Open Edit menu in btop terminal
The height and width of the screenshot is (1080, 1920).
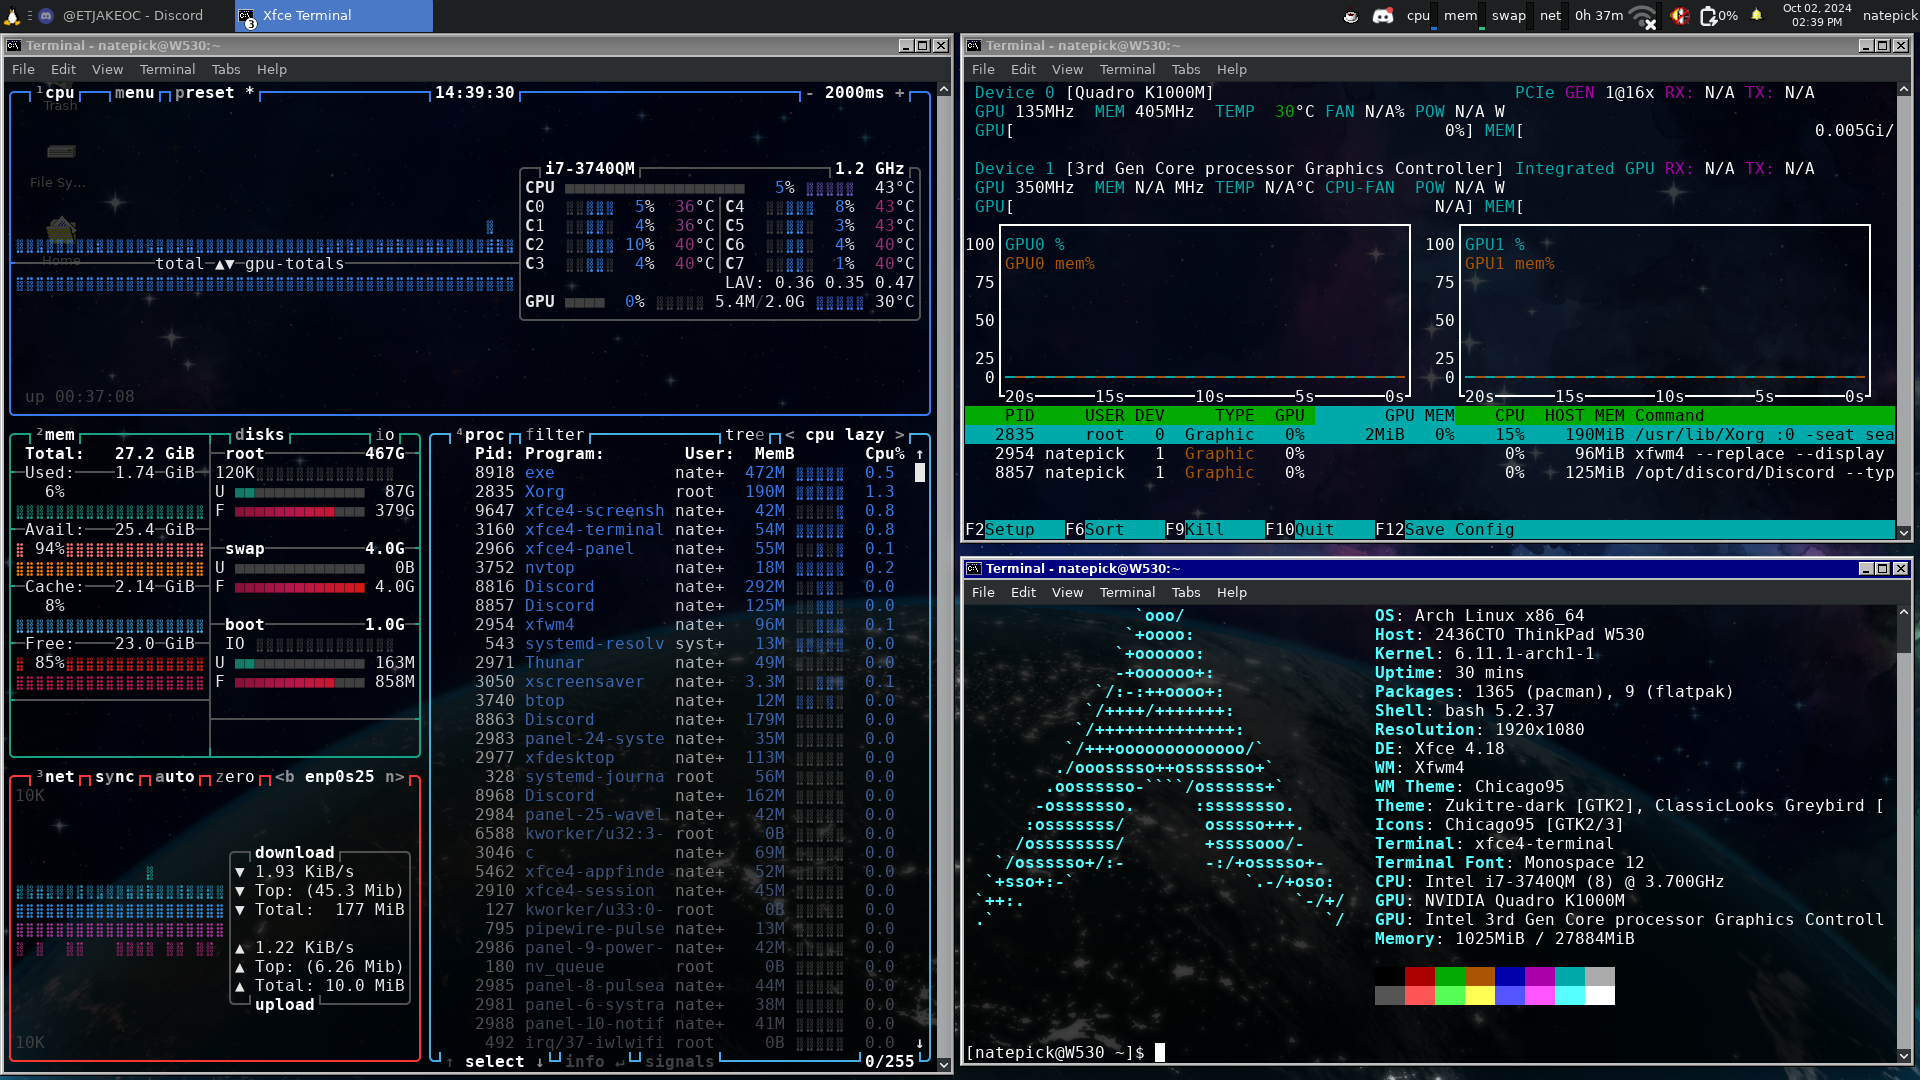[x=63, y=70]
